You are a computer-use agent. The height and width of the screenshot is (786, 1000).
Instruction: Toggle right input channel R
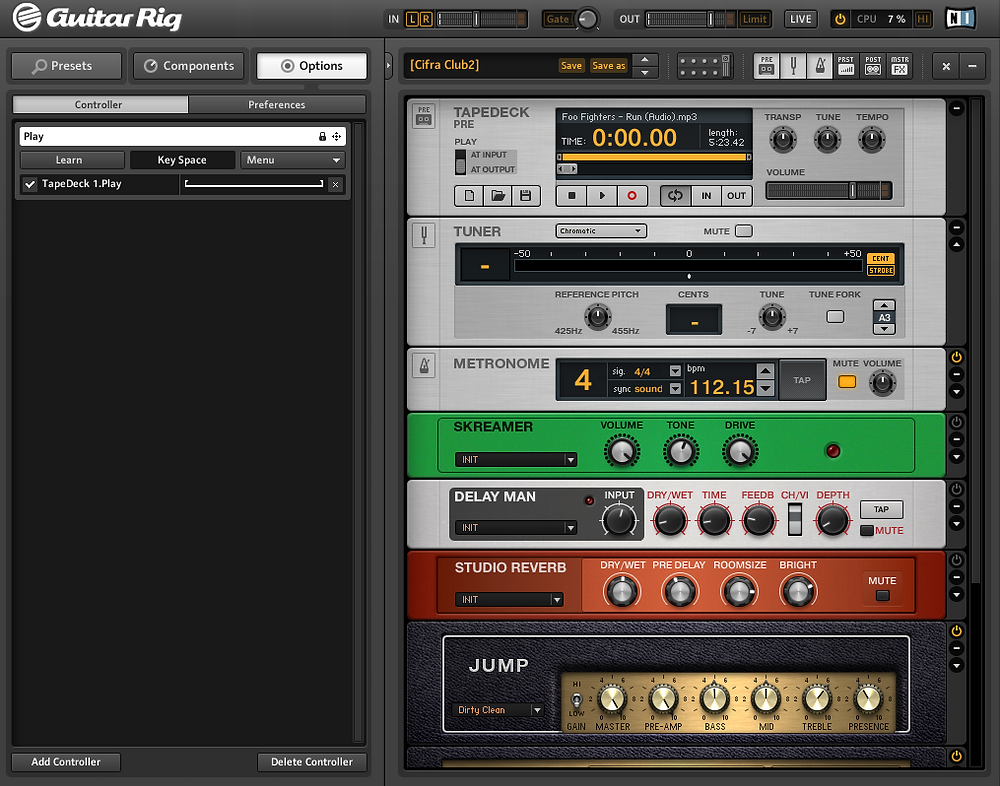(425, 19)
